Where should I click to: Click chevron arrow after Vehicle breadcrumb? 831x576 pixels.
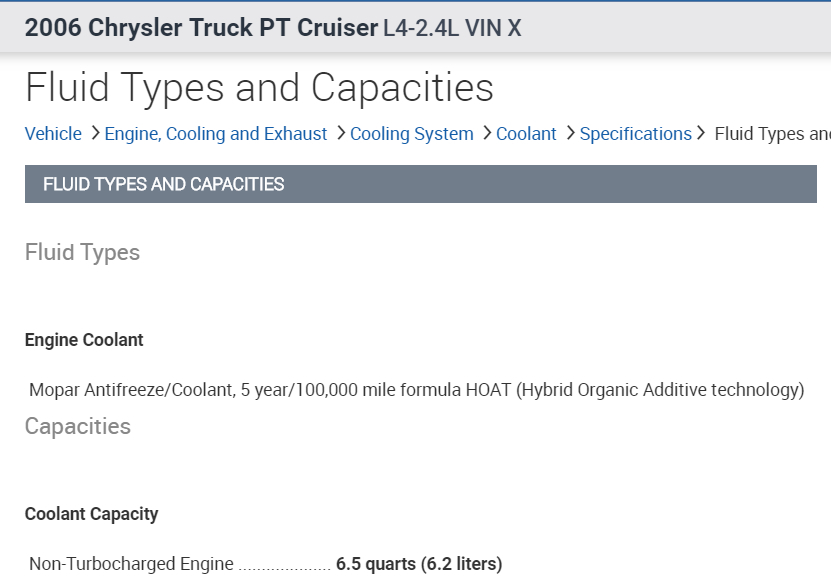click(95, 133)
